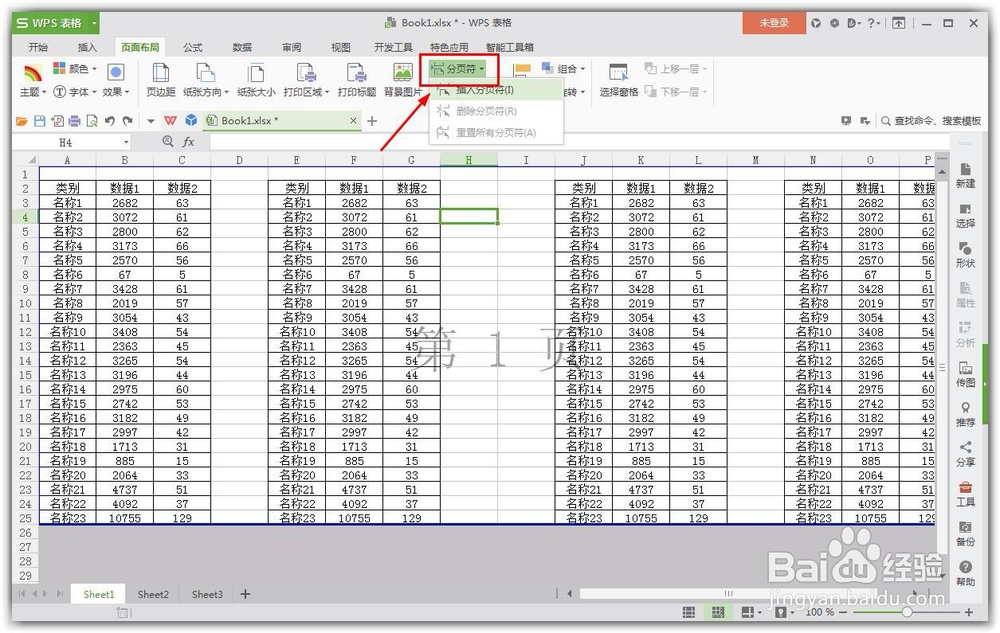Click the redo arrow icon
The height and width of the screenshot is (633, 1000).
pyautogui.click(x=128, y=120)
